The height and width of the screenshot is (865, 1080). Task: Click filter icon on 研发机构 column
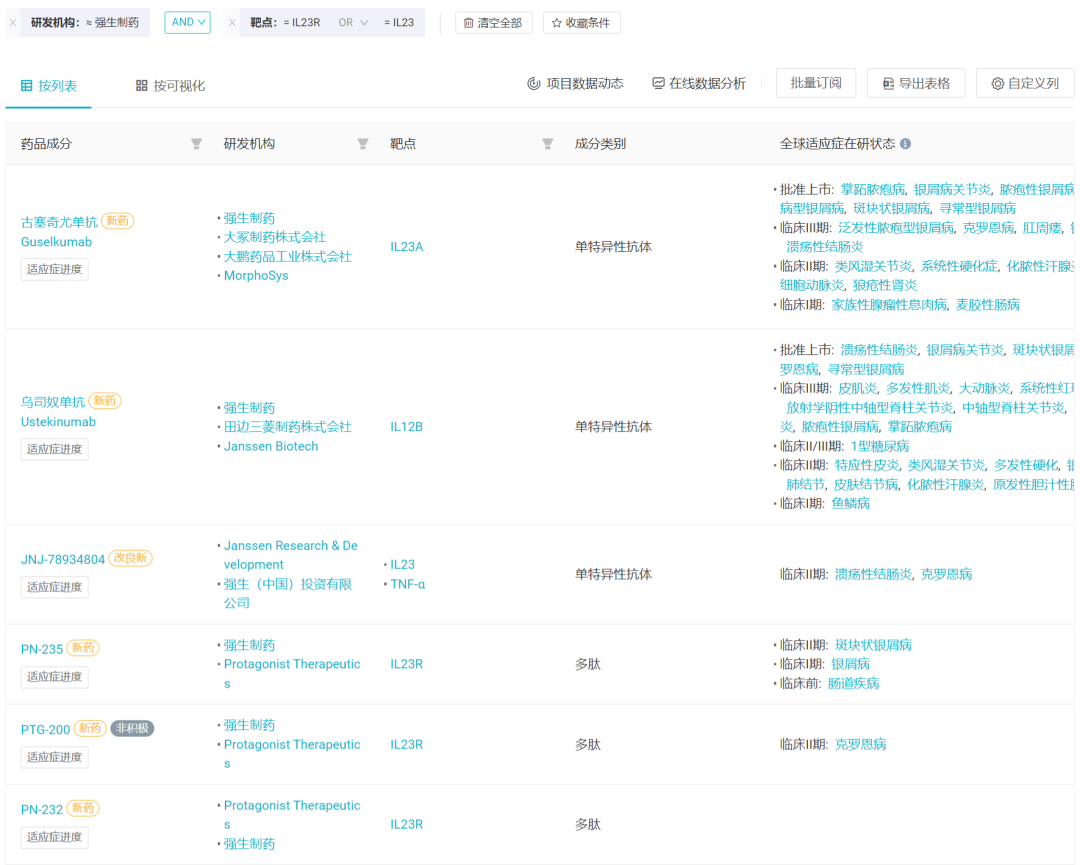(x=363, y=144)
